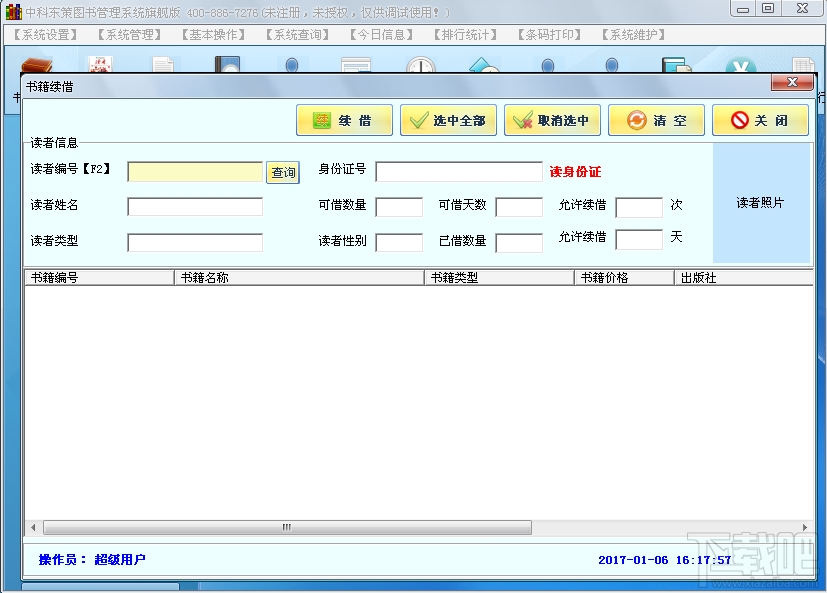
Task: Open the 【系统查询】 menu
Action: pos(297,35)
